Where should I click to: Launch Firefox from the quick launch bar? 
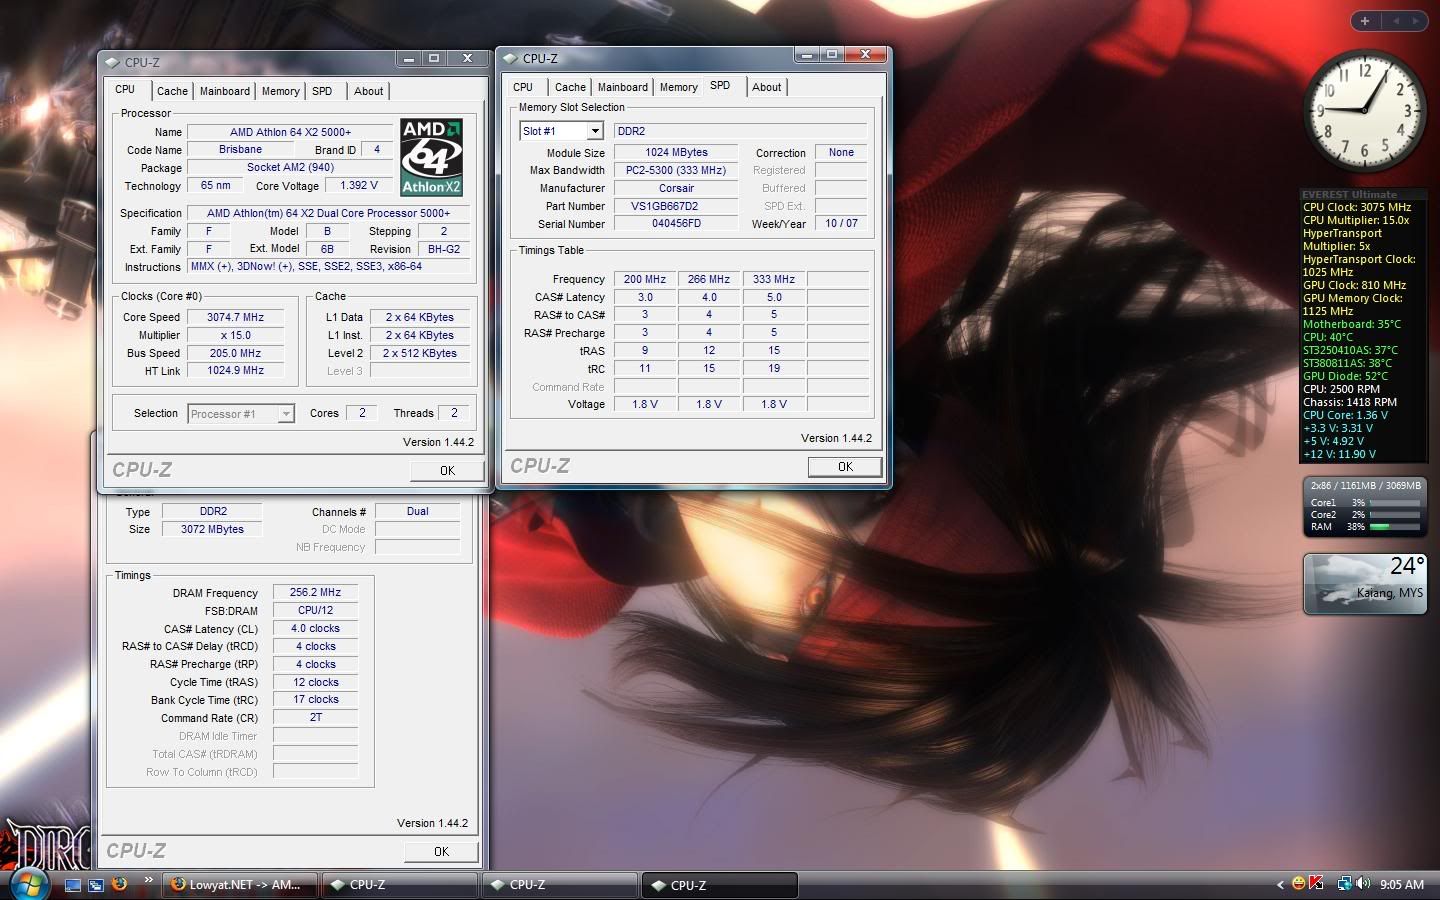(x=120, y=884)
